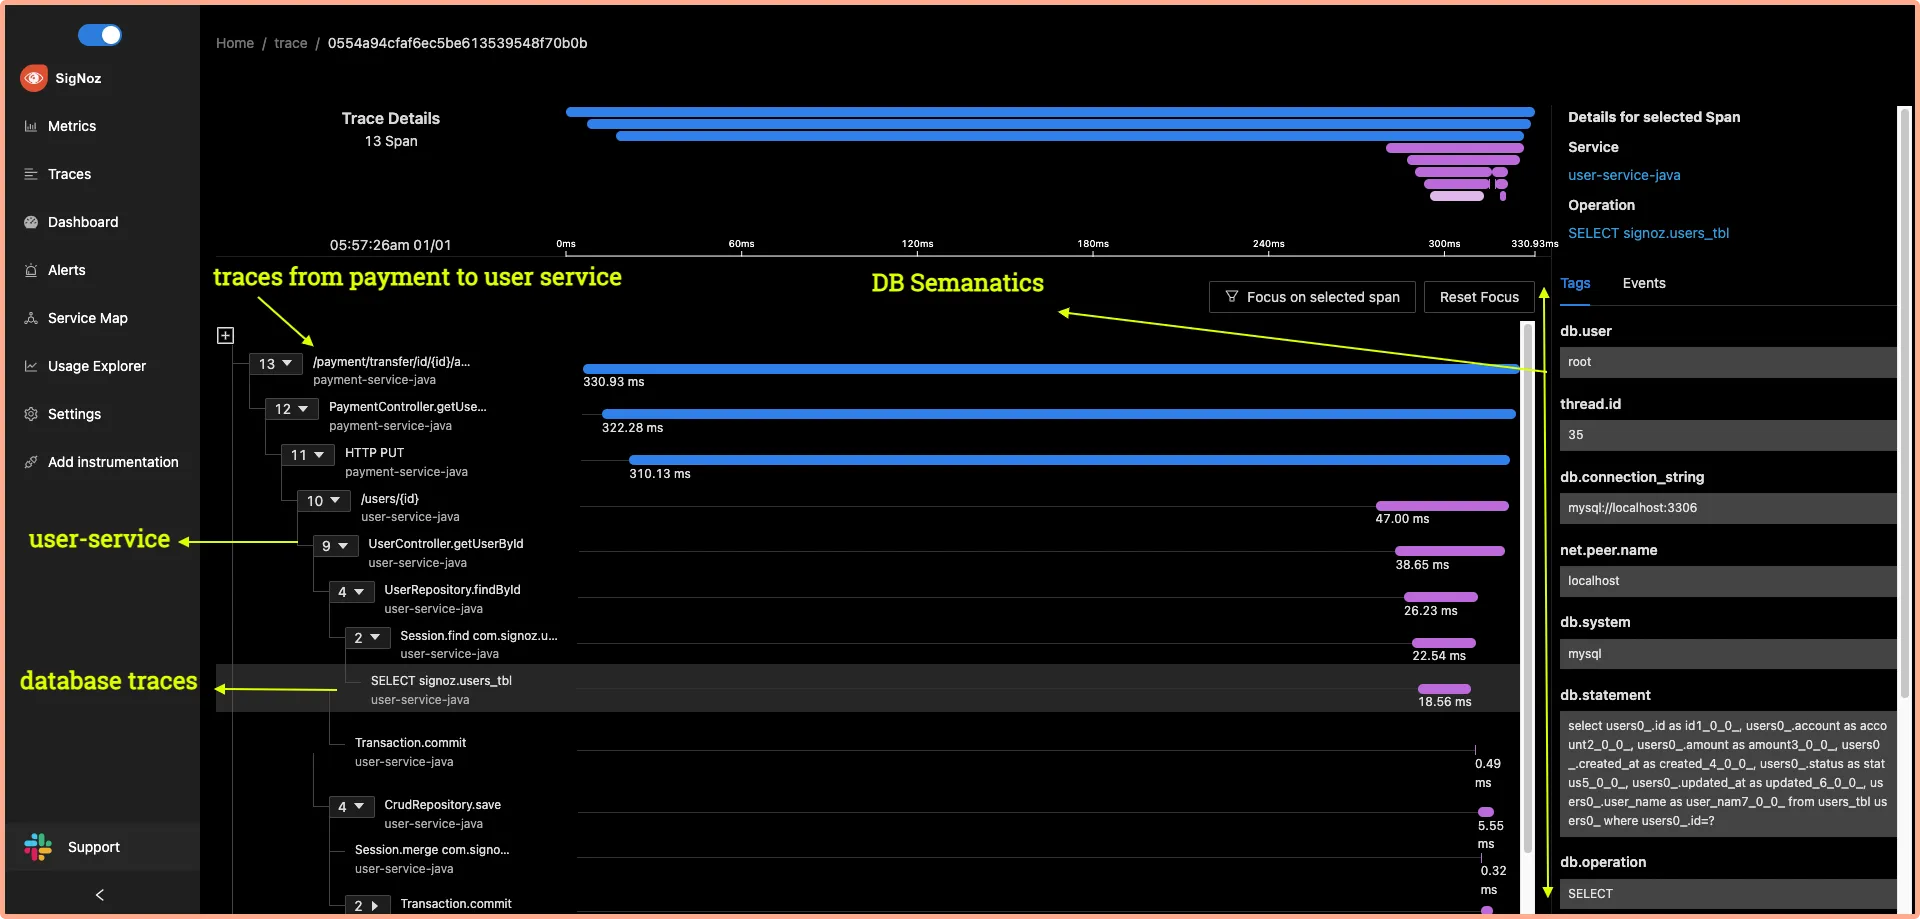
Task: Click the 26.23 ms purple span bar
Action: 1441,597
